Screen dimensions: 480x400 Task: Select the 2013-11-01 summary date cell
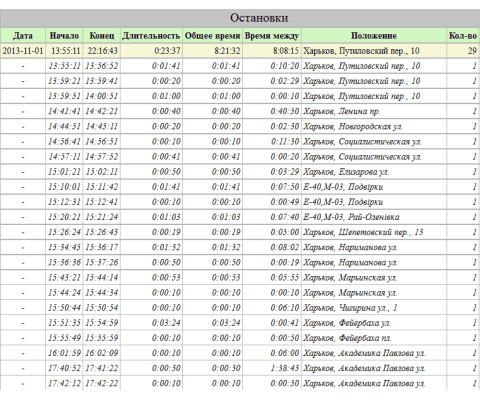pyautogui.click(x=23, y=51)
